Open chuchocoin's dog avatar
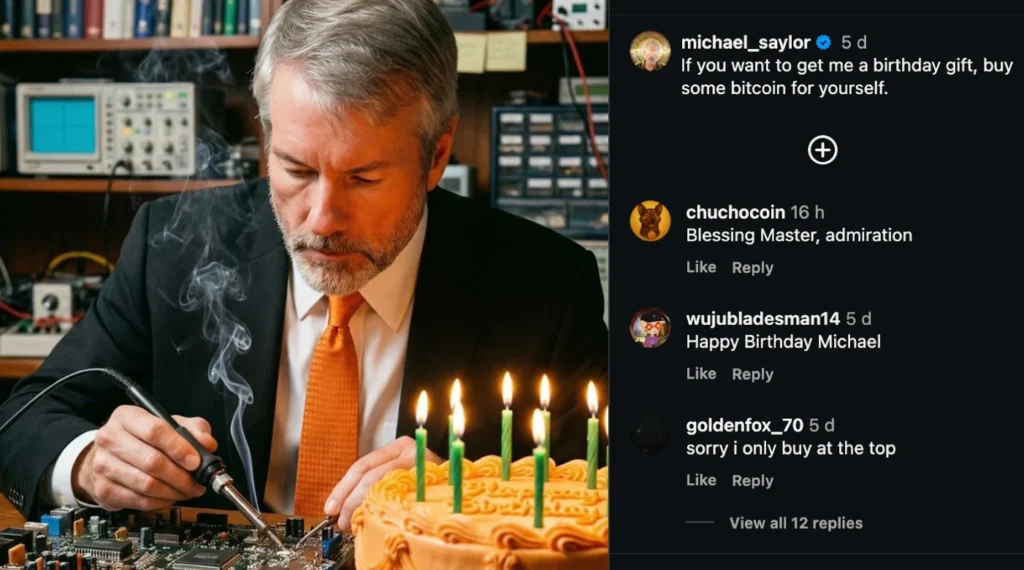This screenshot has width=1024, height=570. 650,221
